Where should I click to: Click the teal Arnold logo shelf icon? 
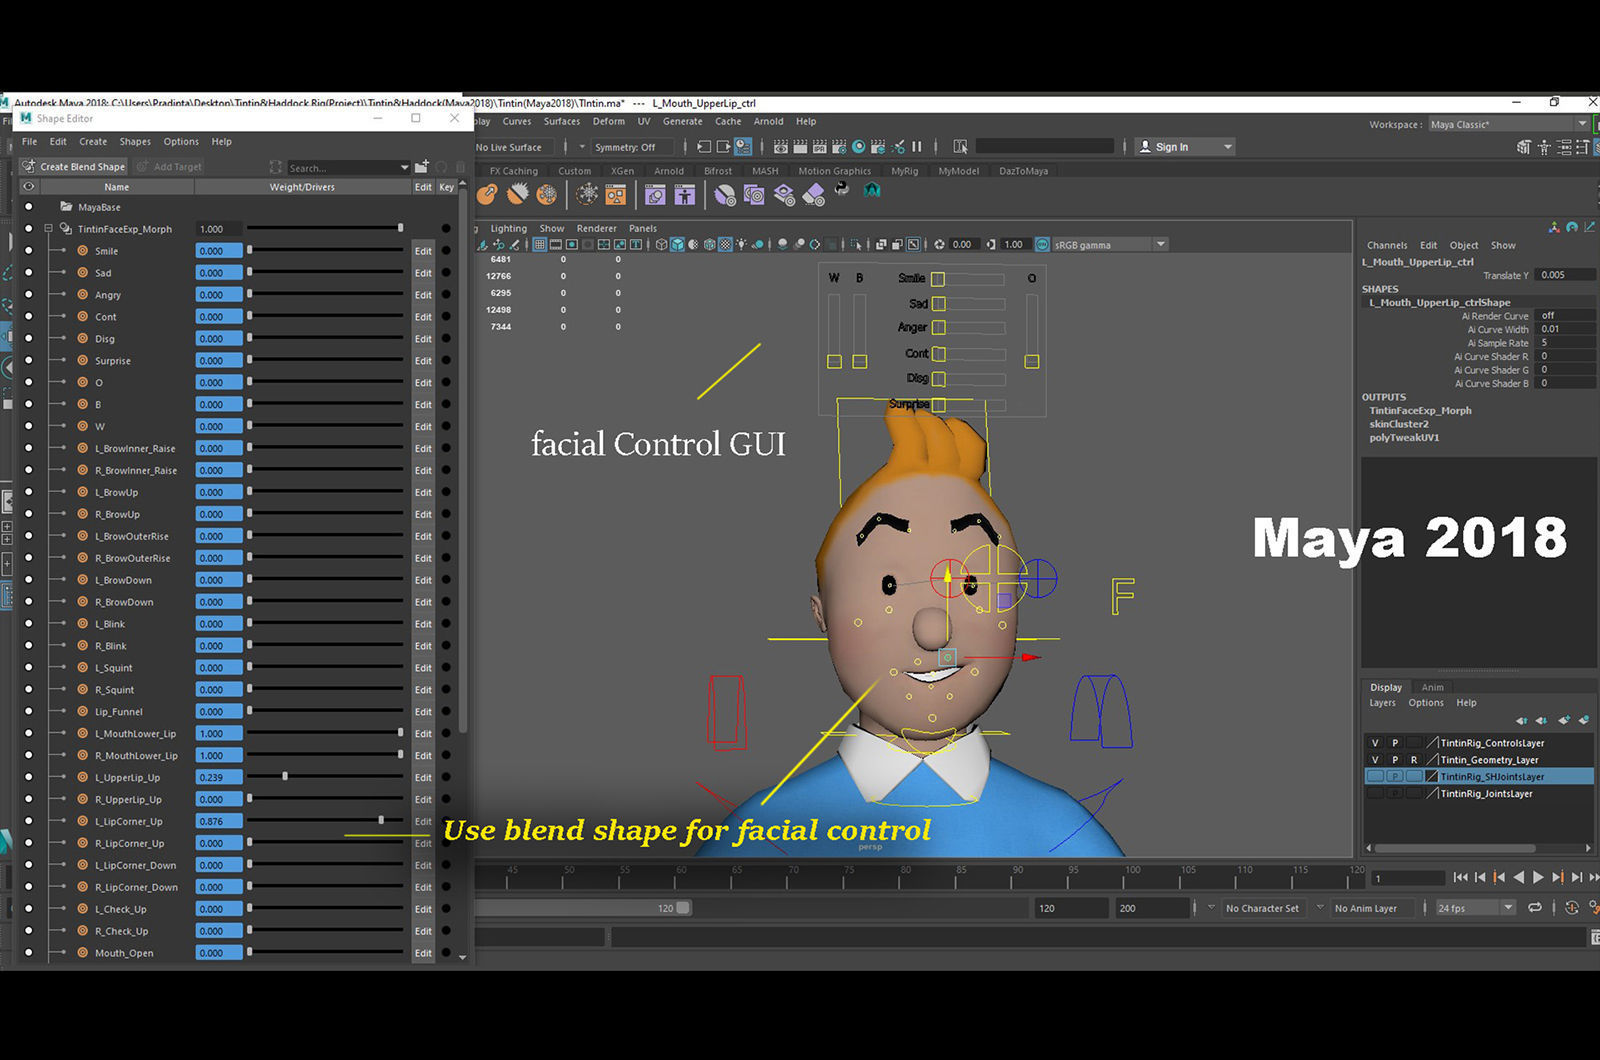872,190
